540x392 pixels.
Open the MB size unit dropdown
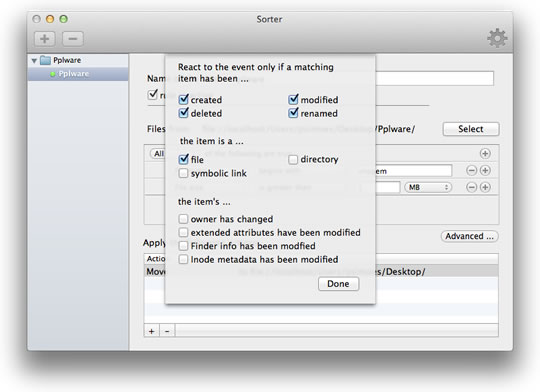click(428, 187)
